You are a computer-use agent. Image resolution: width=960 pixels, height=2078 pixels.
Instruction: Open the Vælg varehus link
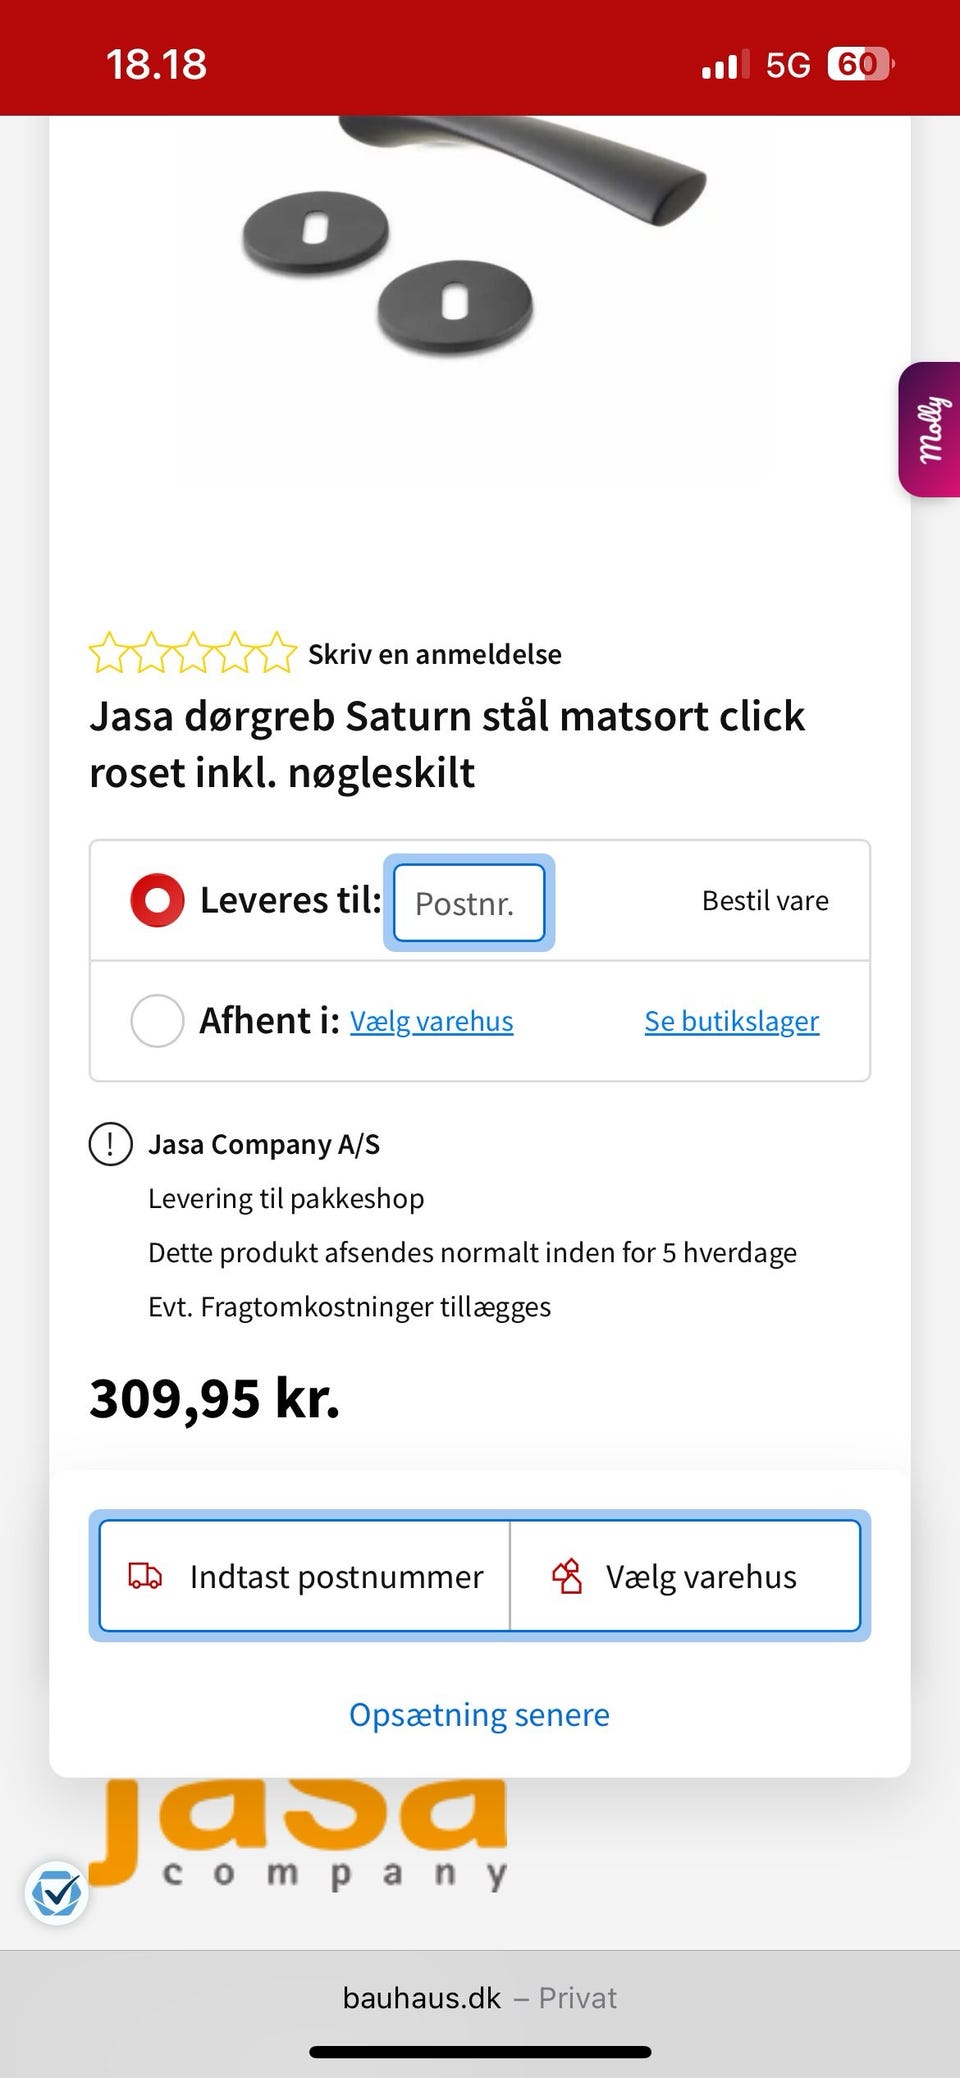click(x=431, y=1021)
